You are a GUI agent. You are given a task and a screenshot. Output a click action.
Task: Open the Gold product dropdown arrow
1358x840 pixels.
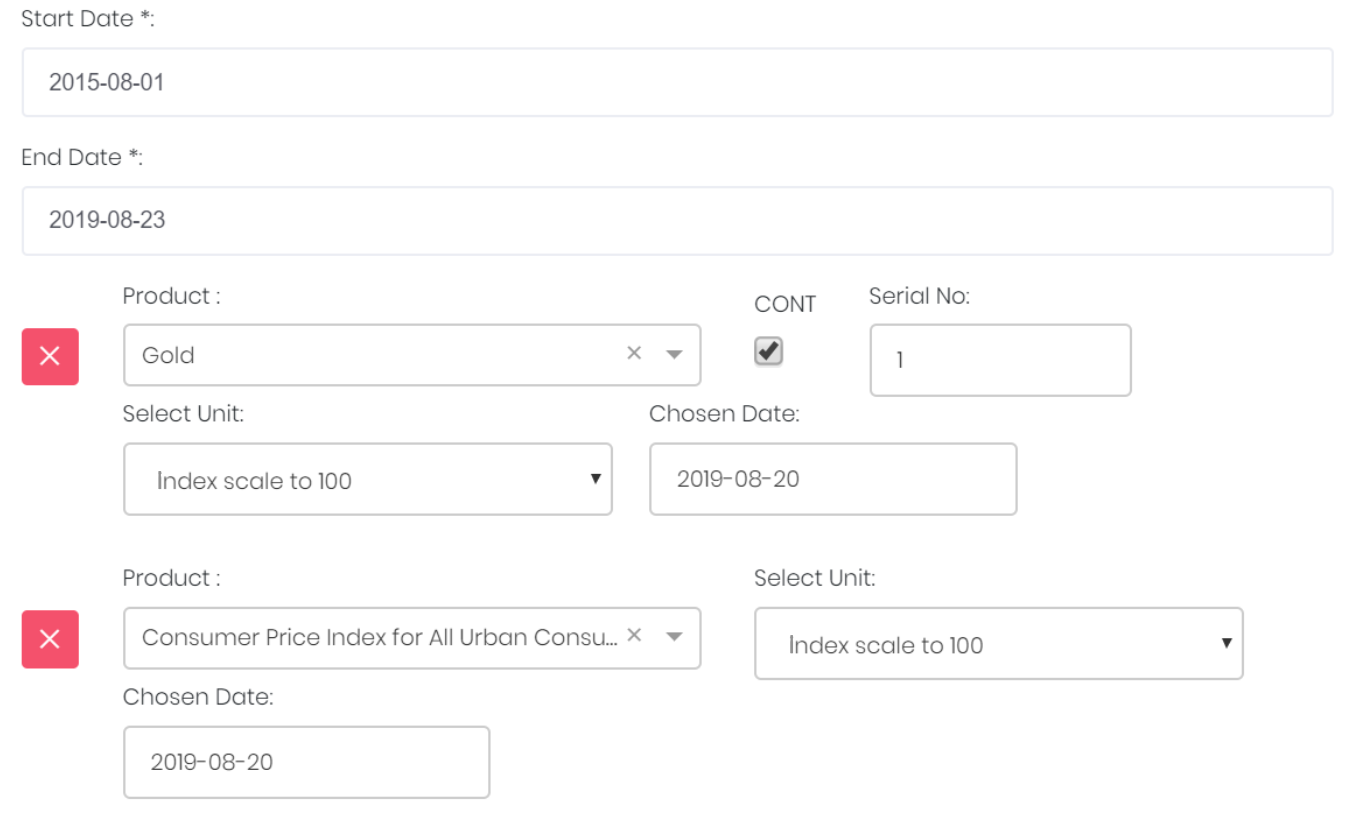(674, 355)
